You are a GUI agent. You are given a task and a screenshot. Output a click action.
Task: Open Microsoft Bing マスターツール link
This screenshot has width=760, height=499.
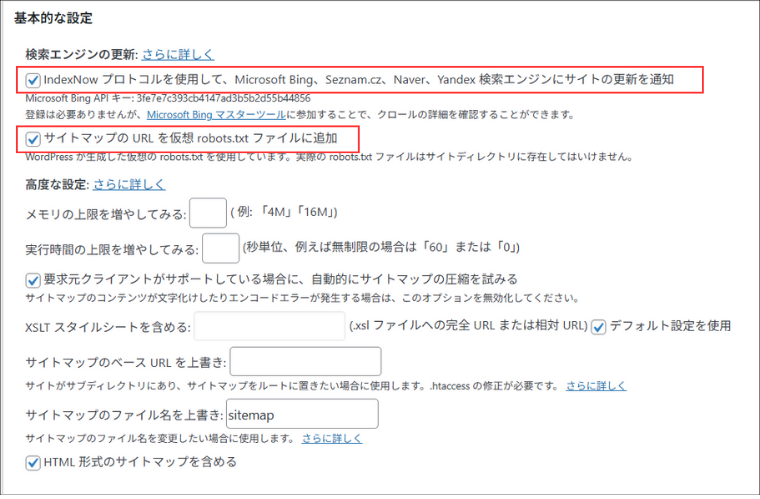pyautogui.click(x=216, y=115)
